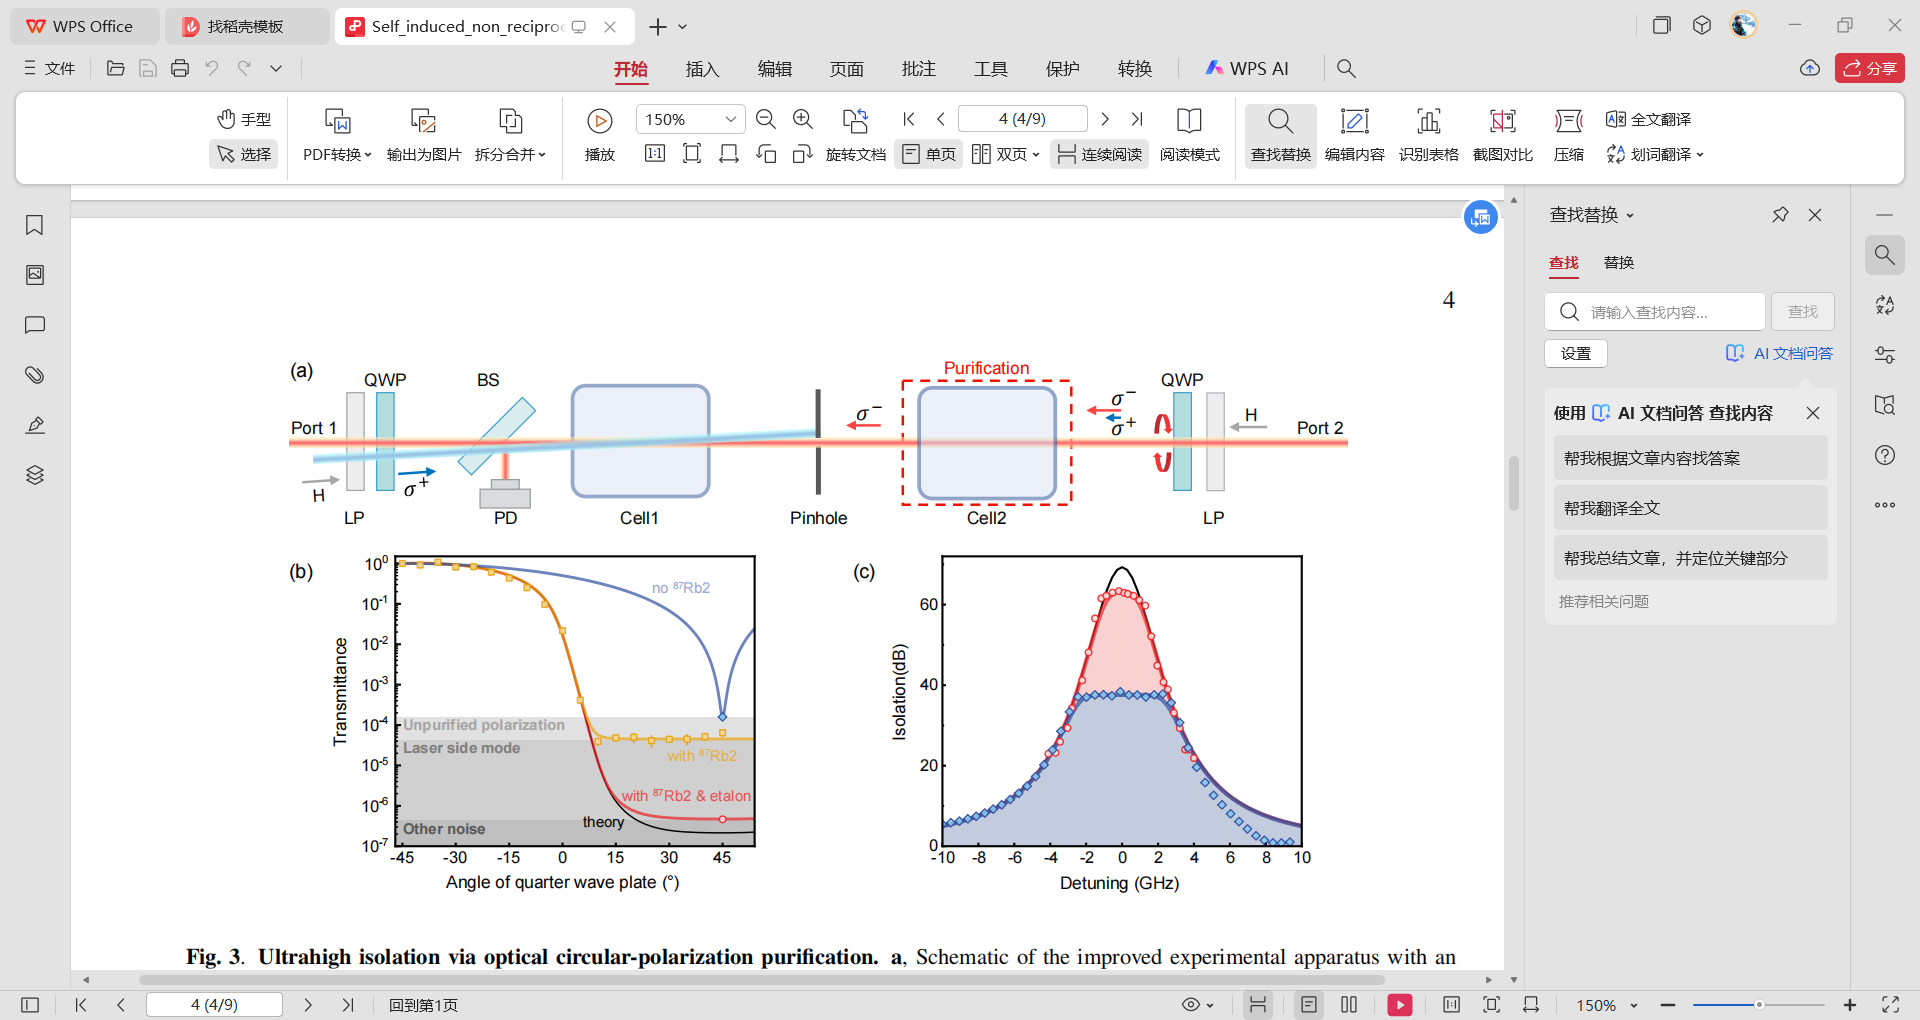Open the Insert ribbon tab

point(702,69)
